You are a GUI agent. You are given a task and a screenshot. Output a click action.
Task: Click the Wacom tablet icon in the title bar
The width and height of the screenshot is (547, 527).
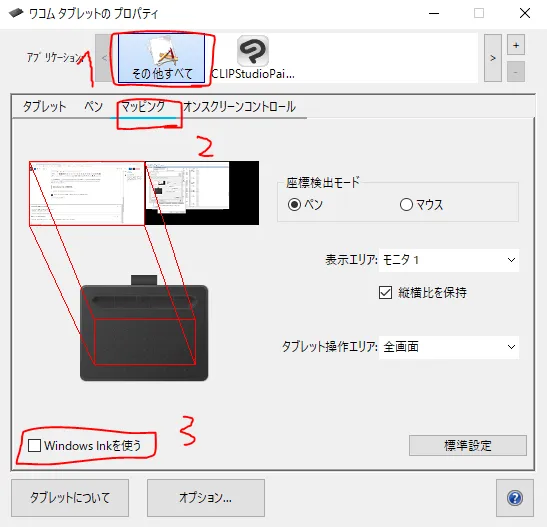click(x=16, y=13)
